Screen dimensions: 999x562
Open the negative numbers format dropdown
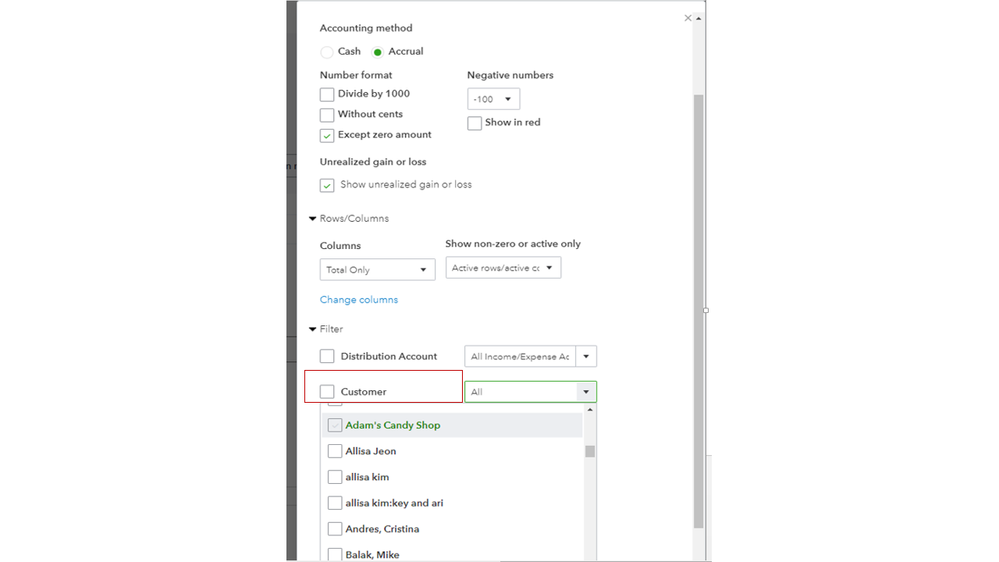point(493,99)
